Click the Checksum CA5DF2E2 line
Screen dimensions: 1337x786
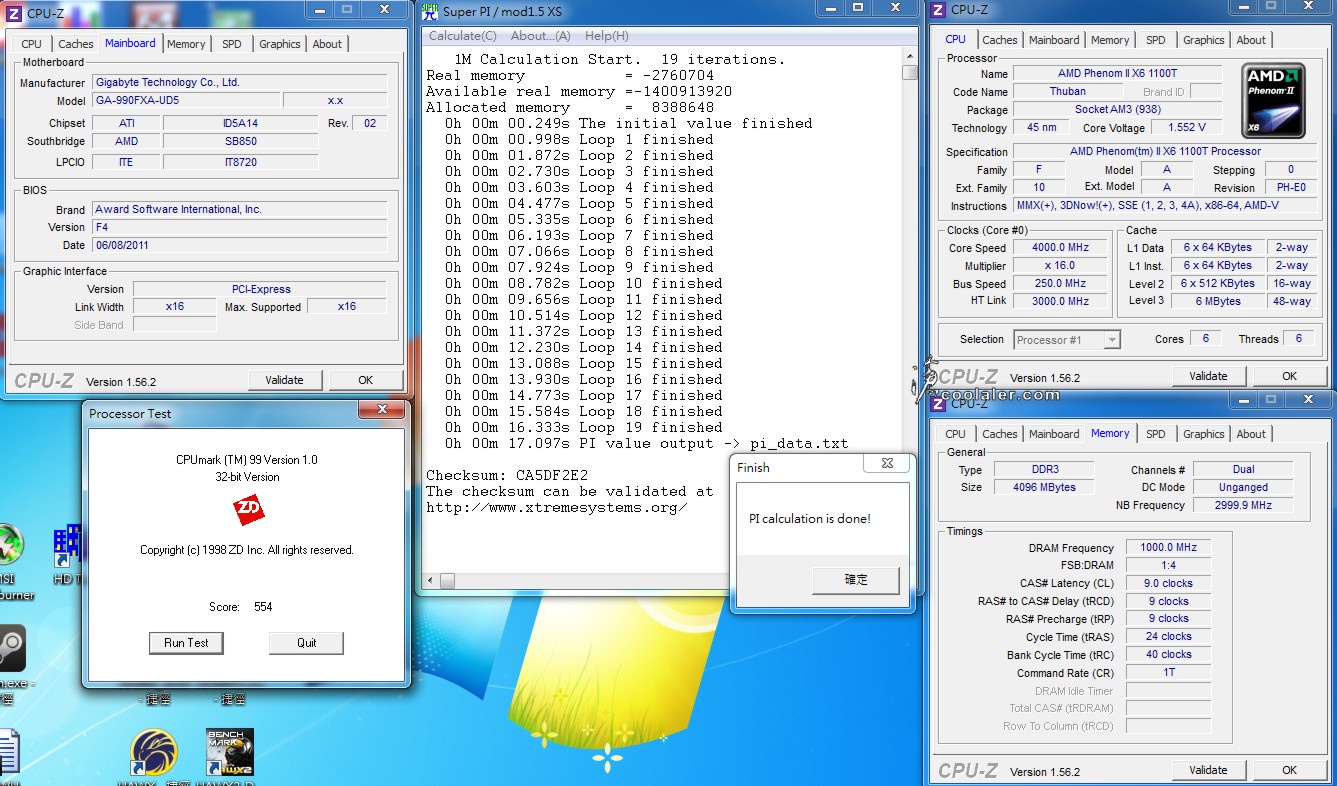tap(507, 475)
